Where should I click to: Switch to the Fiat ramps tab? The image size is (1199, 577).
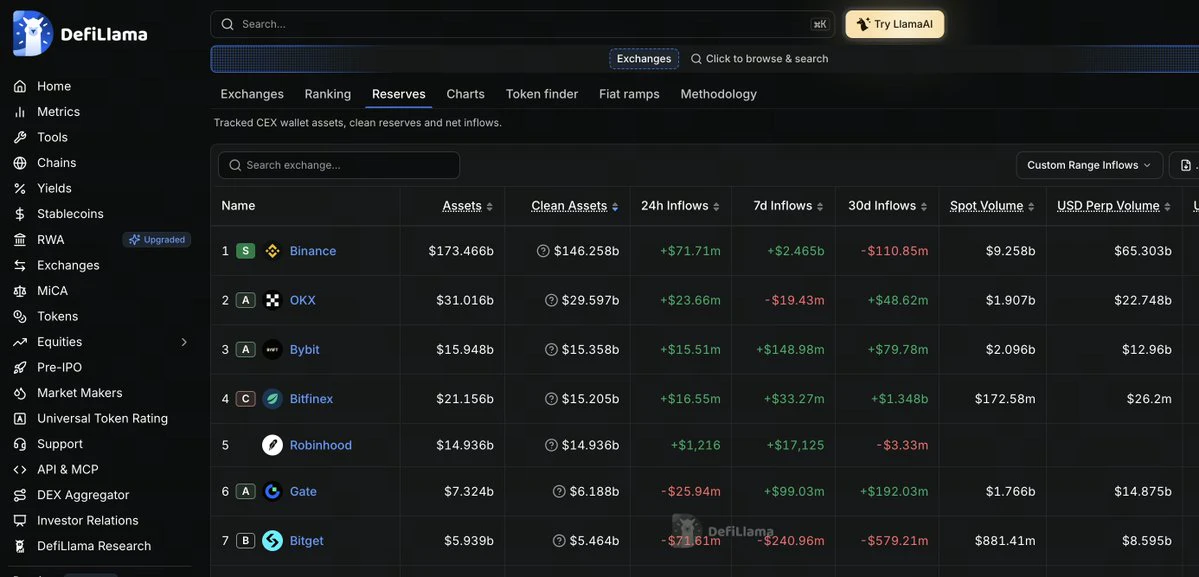click(629, 94)
